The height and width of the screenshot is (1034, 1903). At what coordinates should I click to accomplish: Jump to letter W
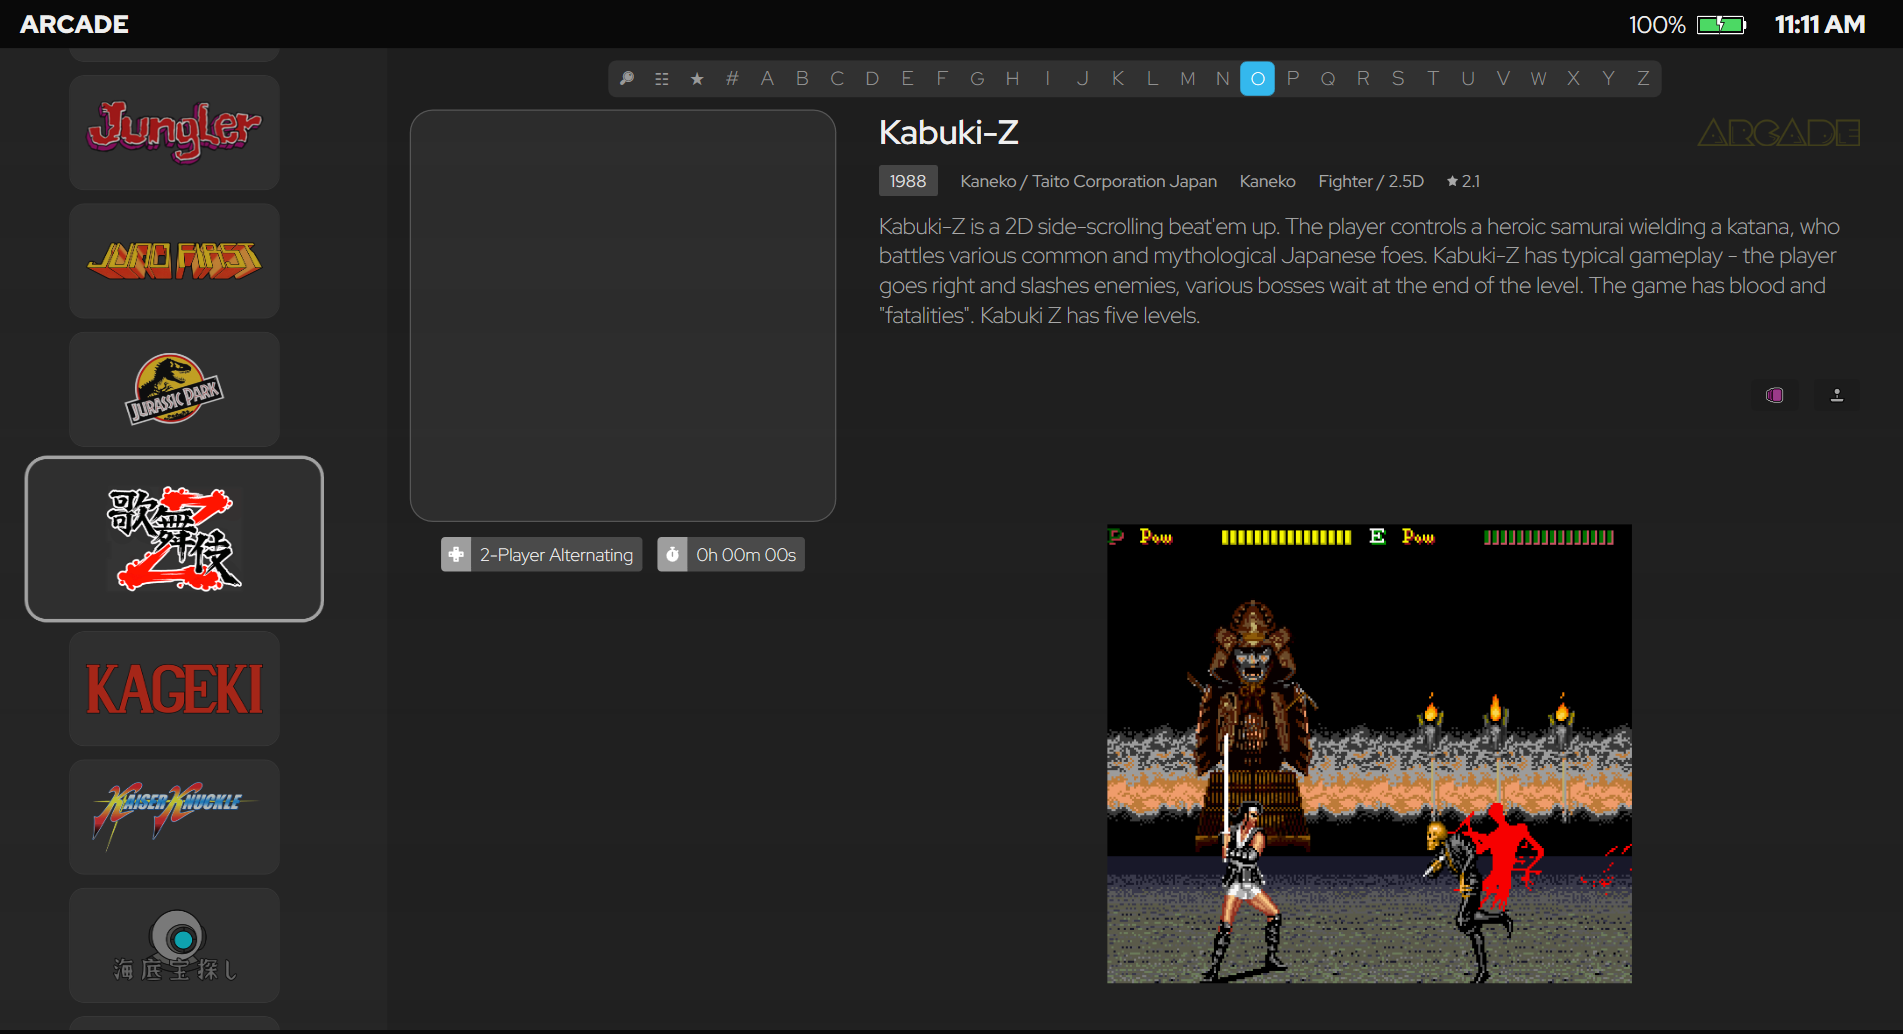coord(1538,79)
